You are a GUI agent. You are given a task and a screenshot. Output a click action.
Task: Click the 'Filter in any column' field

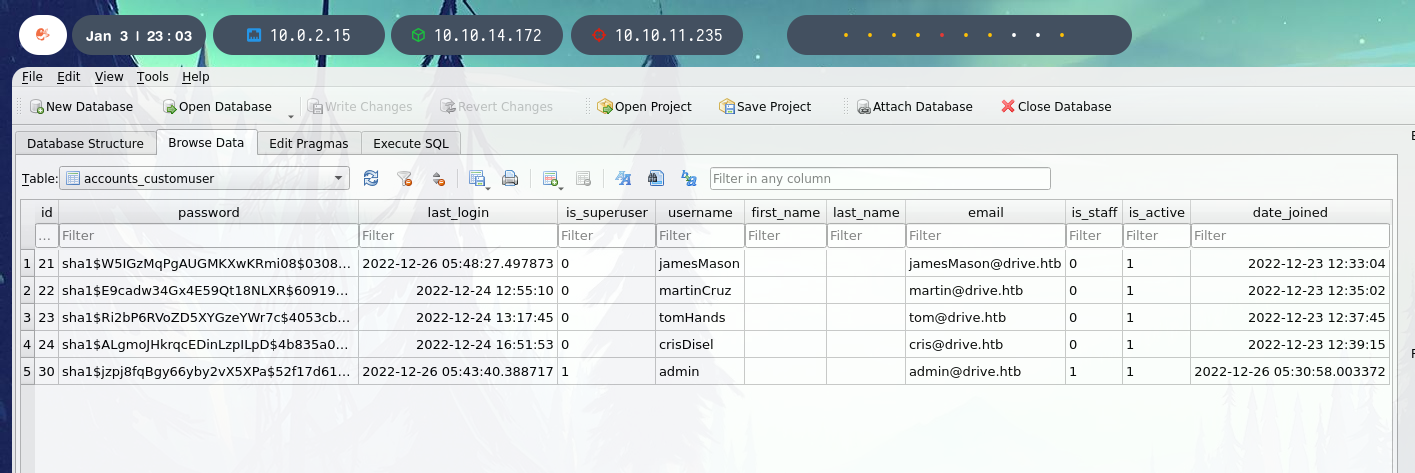[880, 179]
